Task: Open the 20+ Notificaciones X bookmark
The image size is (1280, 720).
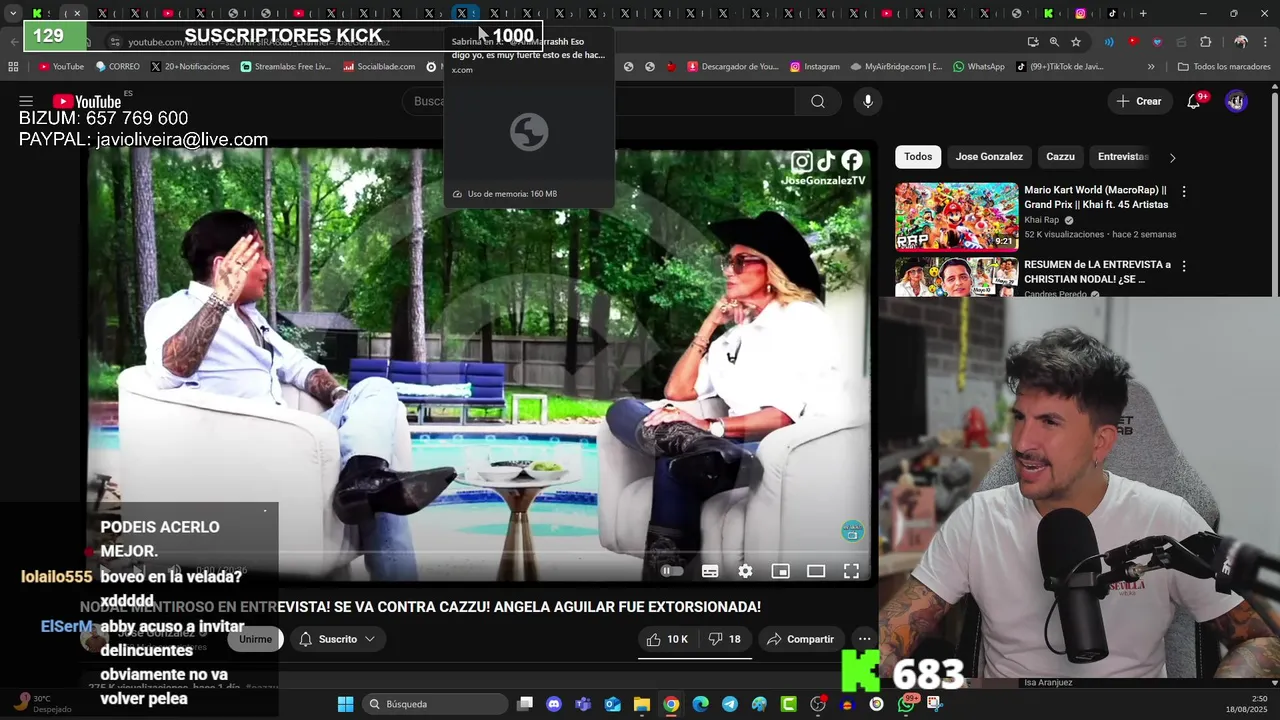Action: coord(190,67)
